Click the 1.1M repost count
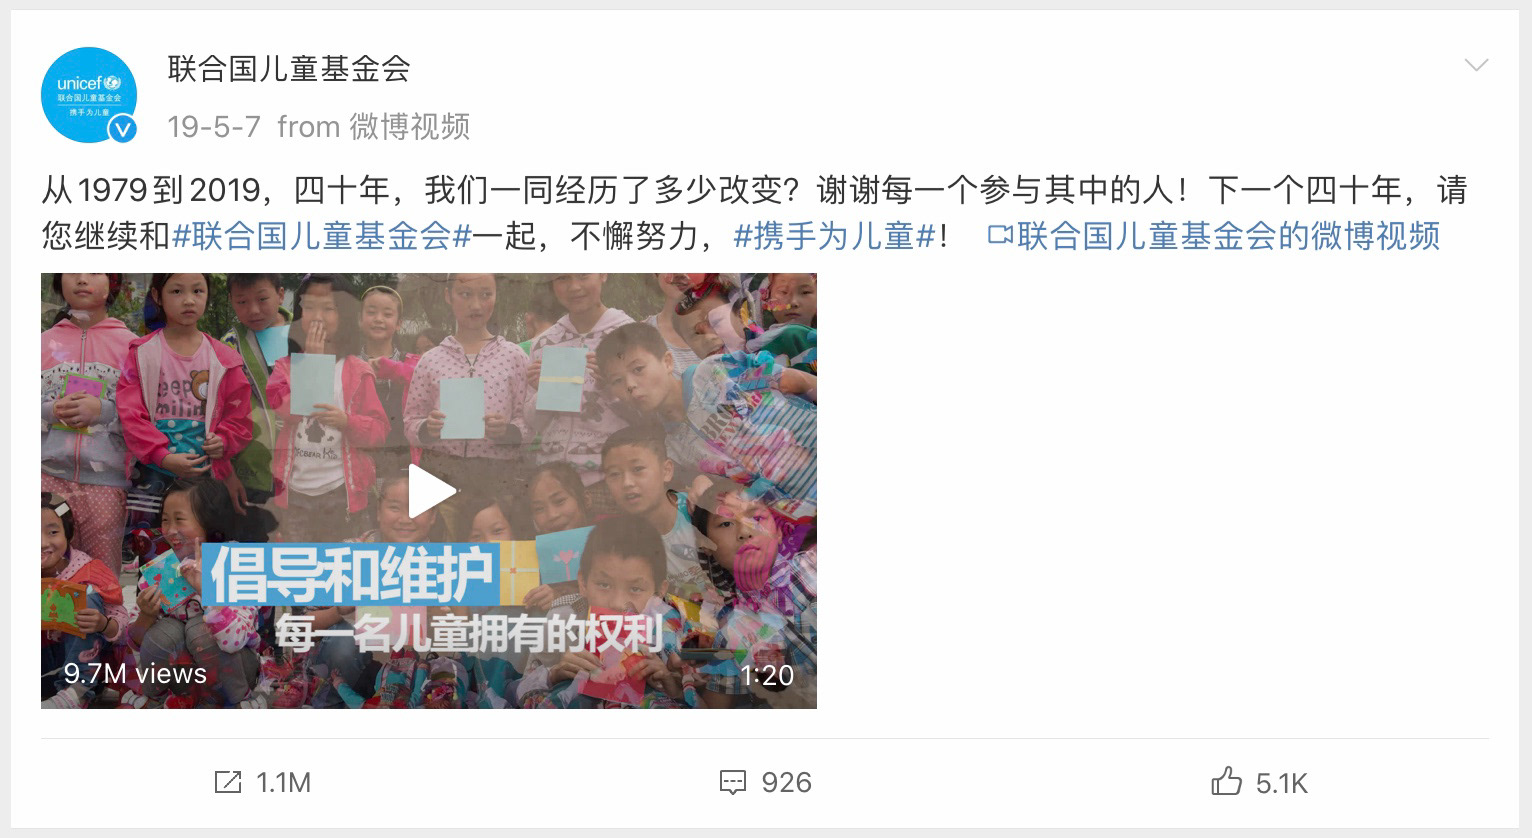This screenshot has width=1532, height=838. click(284, 783)
